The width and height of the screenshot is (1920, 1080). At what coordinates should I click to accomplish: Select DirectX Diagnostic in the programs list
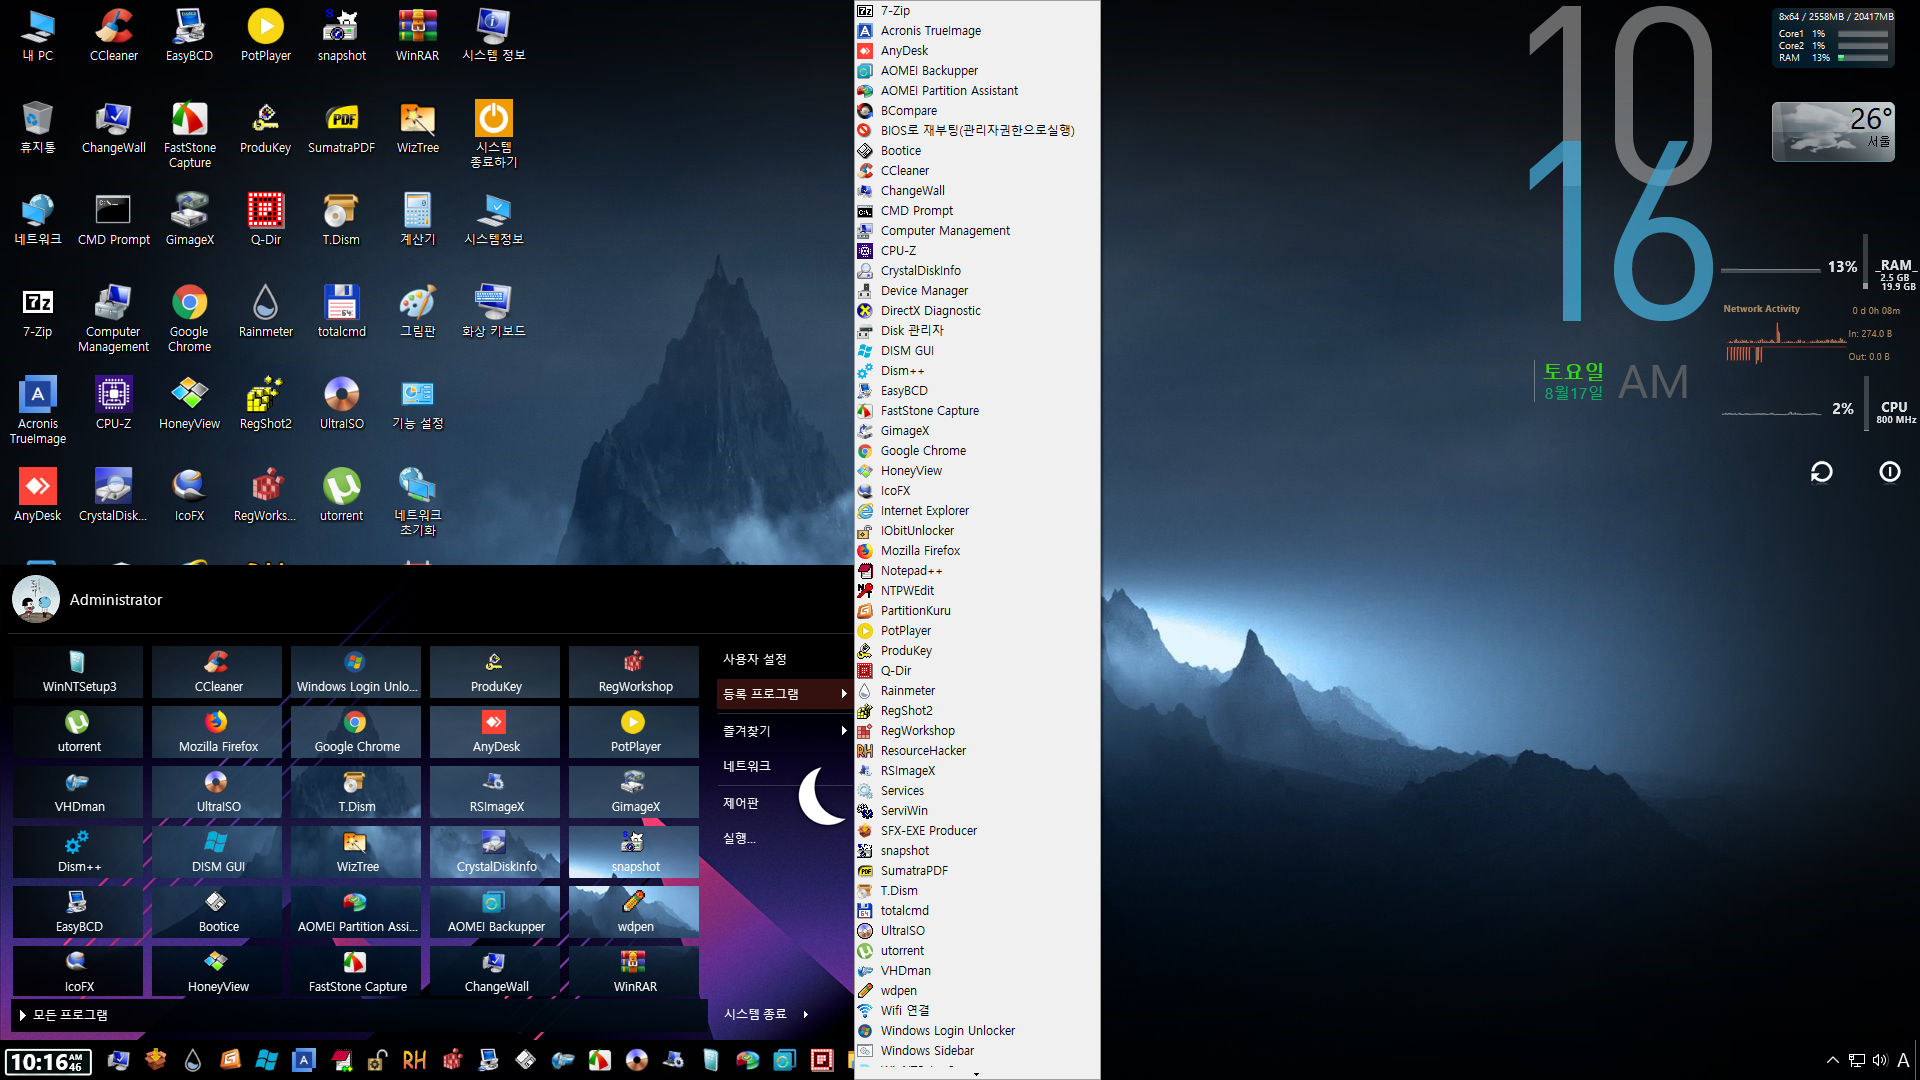[978, 311]
